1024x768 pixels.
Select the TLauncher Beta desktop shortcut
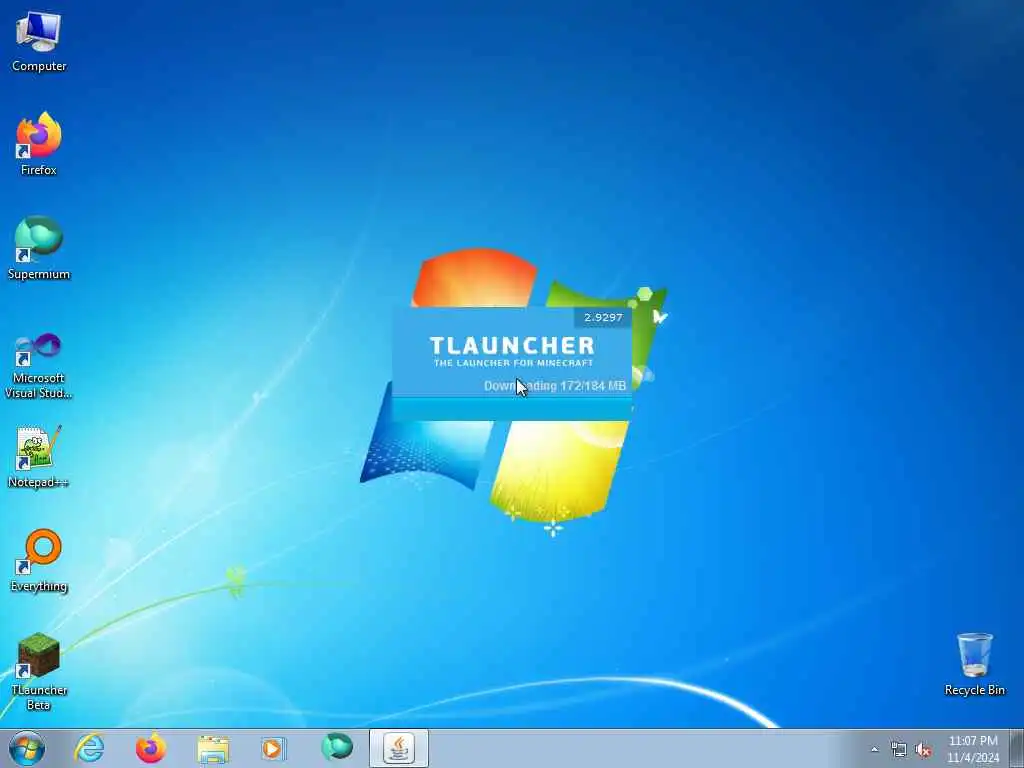(x=39, y=671)
